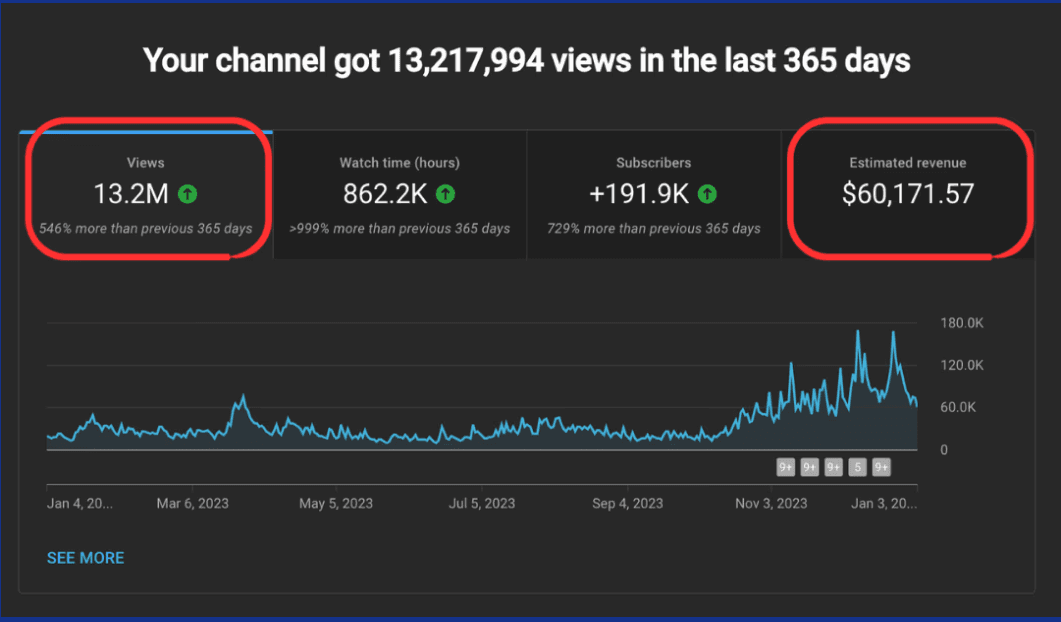This screenshot has width=1061, height=622.
Task: Click the 13,217,994 views headline
Action: pyautogui.click(x=527, y=60)
